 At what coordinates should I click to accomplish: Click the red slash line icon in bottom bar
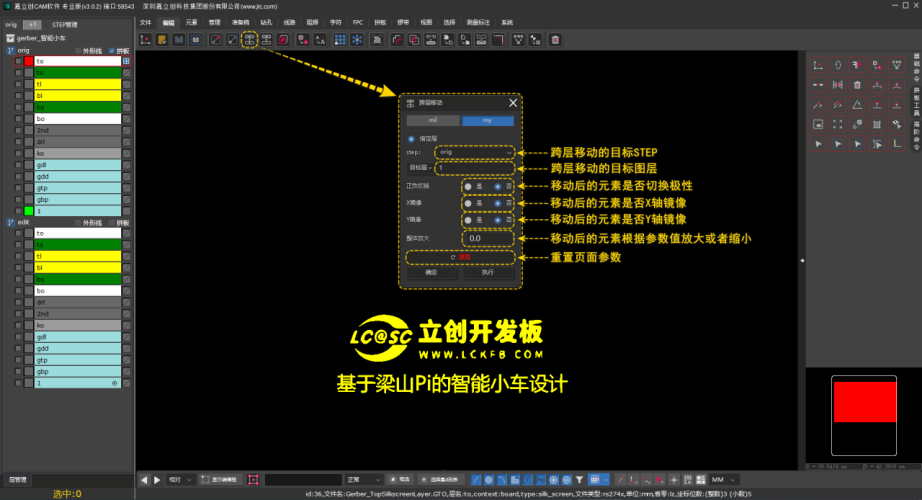[x=620, y=480]
